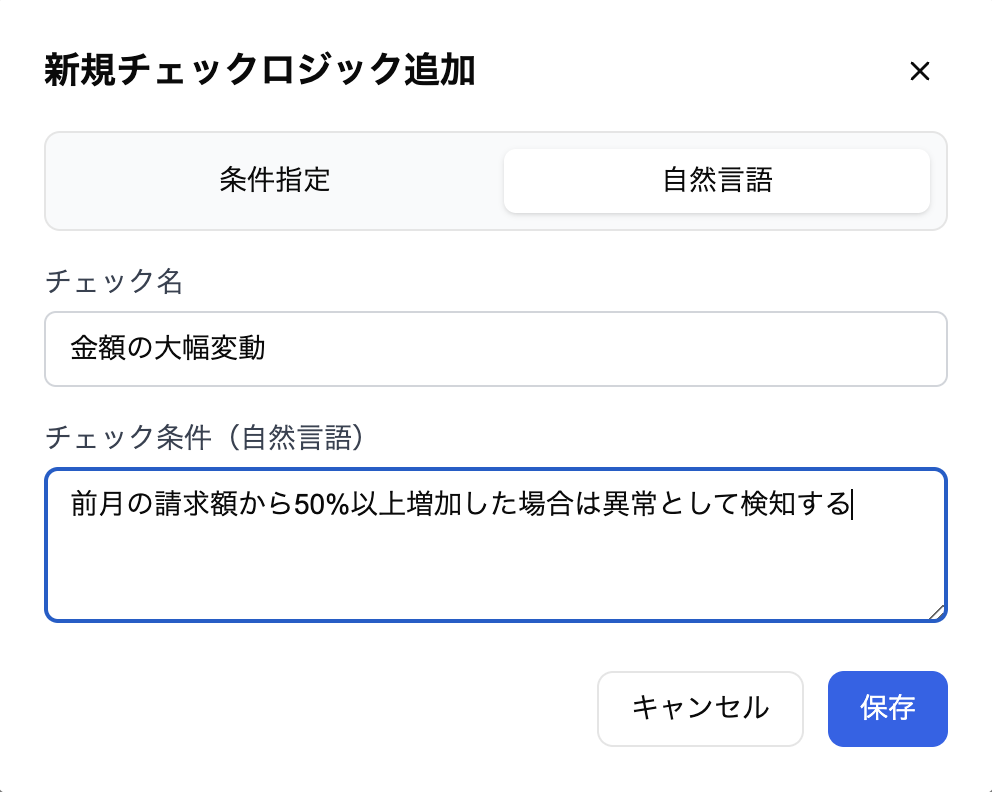
Task: Click 検知する at the end of condition text
Action: coord(795,505)
